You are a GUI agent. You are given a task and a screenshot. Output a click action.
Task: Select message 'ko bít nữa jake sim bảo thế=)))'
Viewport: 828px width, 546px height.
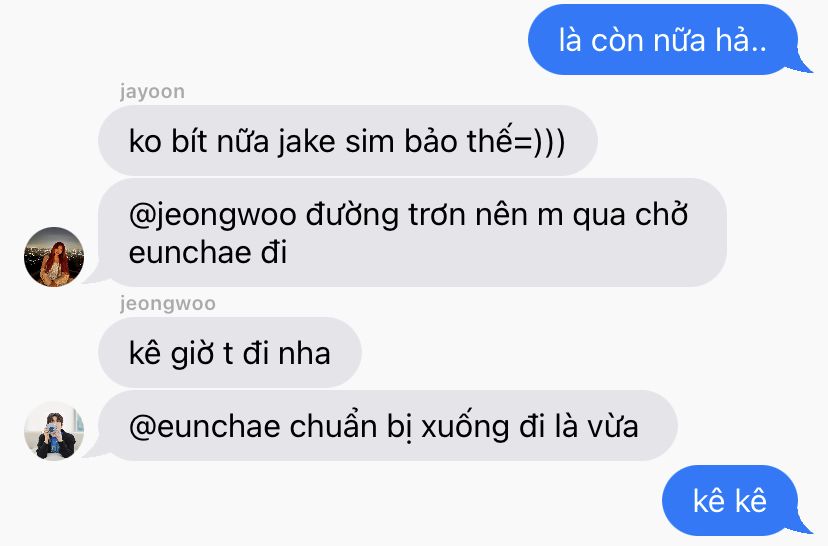(347, 140)
